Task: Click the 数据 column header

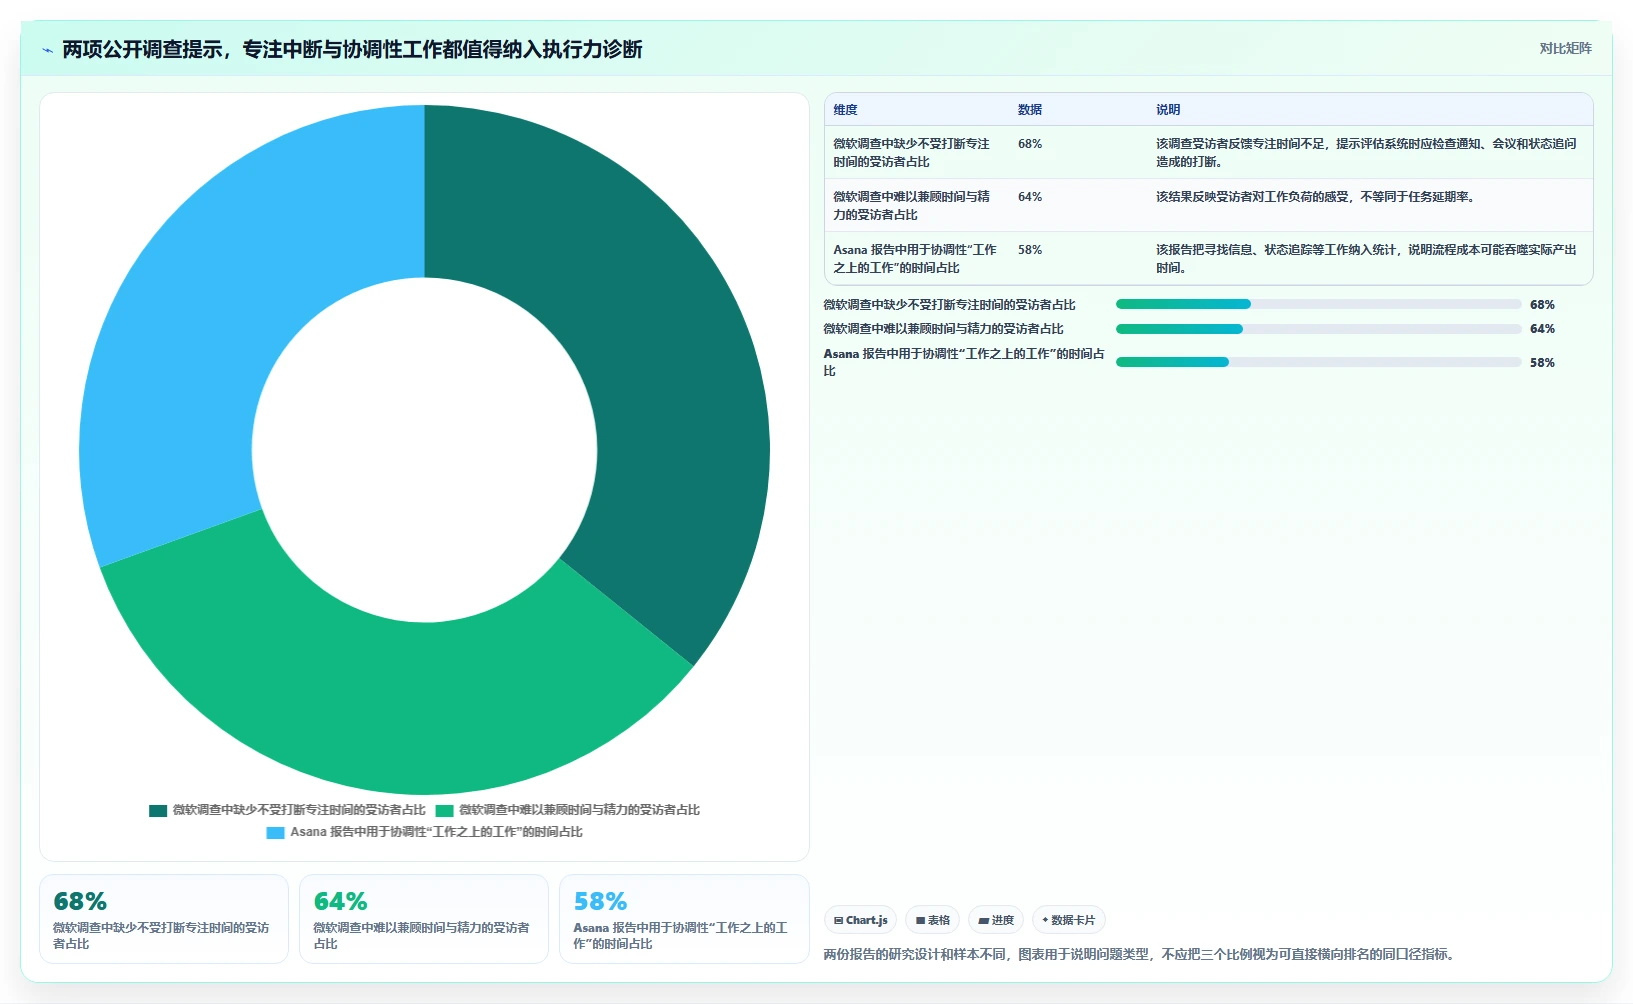Action: (1030, 110)
